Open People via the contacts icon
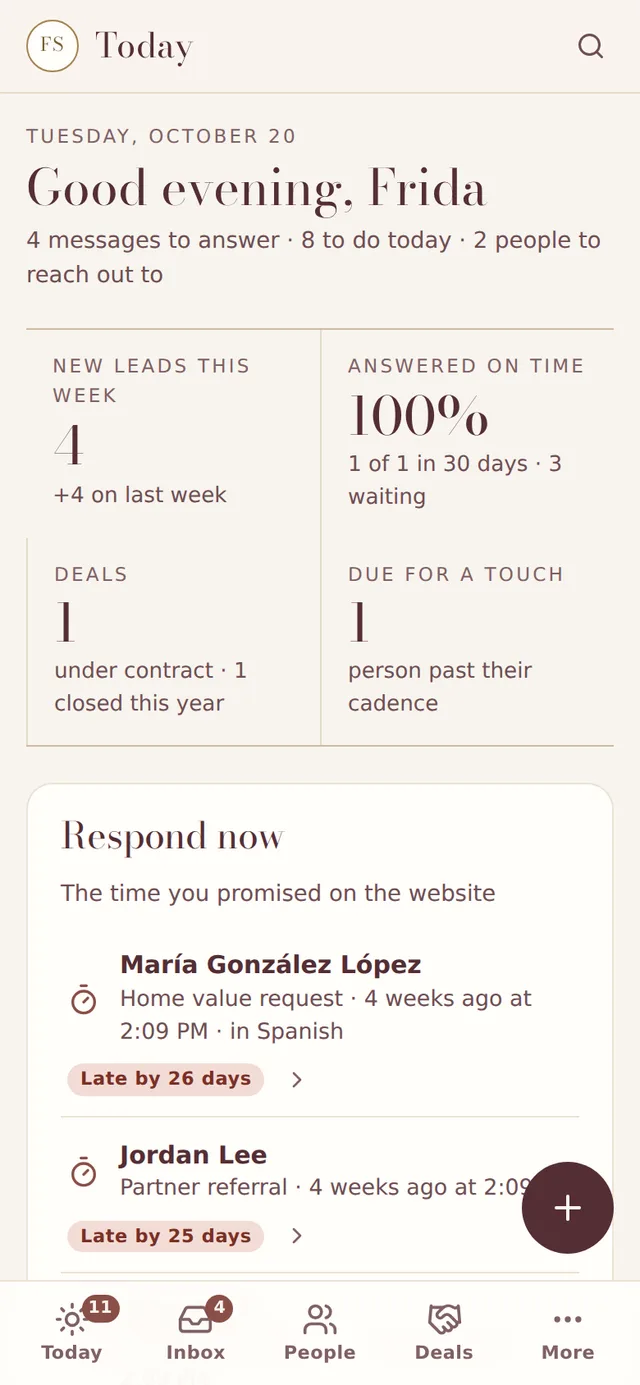Viewport: 640px width, 1385px height. point(320,1319)
